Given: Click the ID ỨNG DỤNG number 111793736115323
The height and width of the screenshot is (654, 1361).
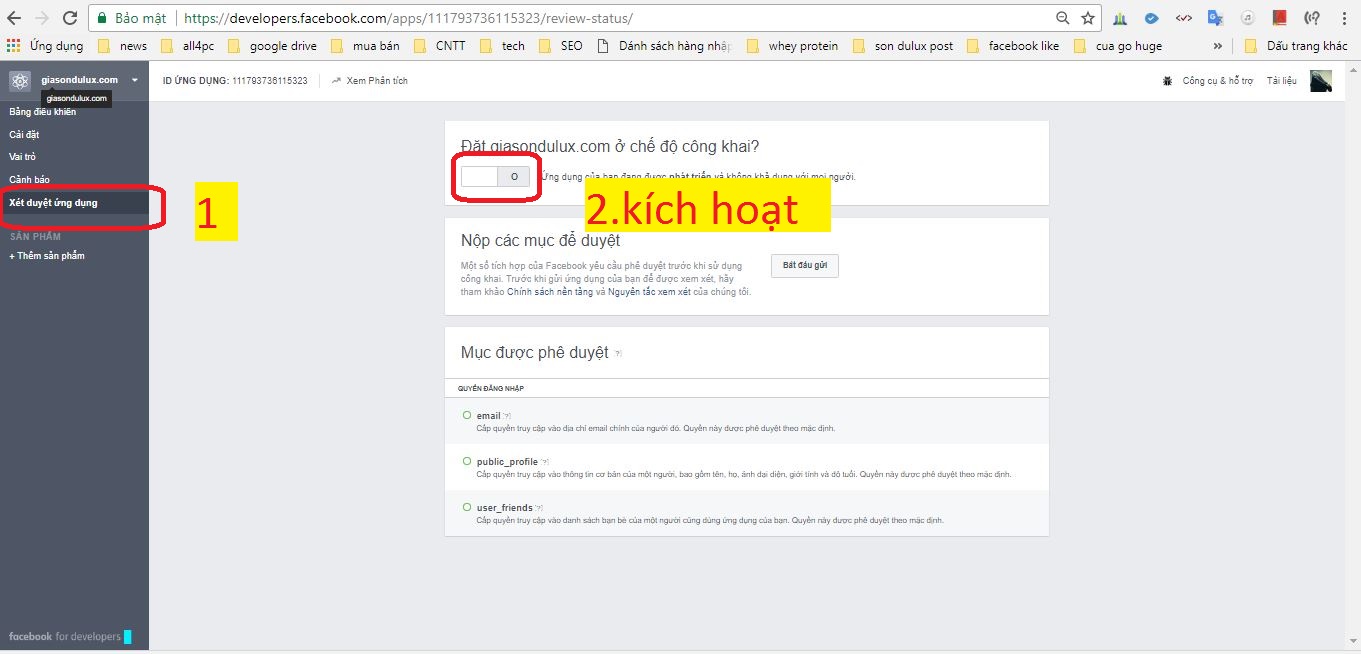Looking at the screenshot, I should tap(269, 81).
